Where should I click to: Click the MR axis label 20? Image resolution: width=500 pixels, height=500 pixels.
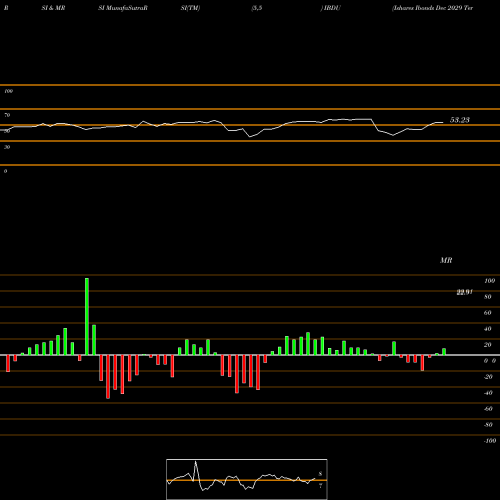pos(488,345)
